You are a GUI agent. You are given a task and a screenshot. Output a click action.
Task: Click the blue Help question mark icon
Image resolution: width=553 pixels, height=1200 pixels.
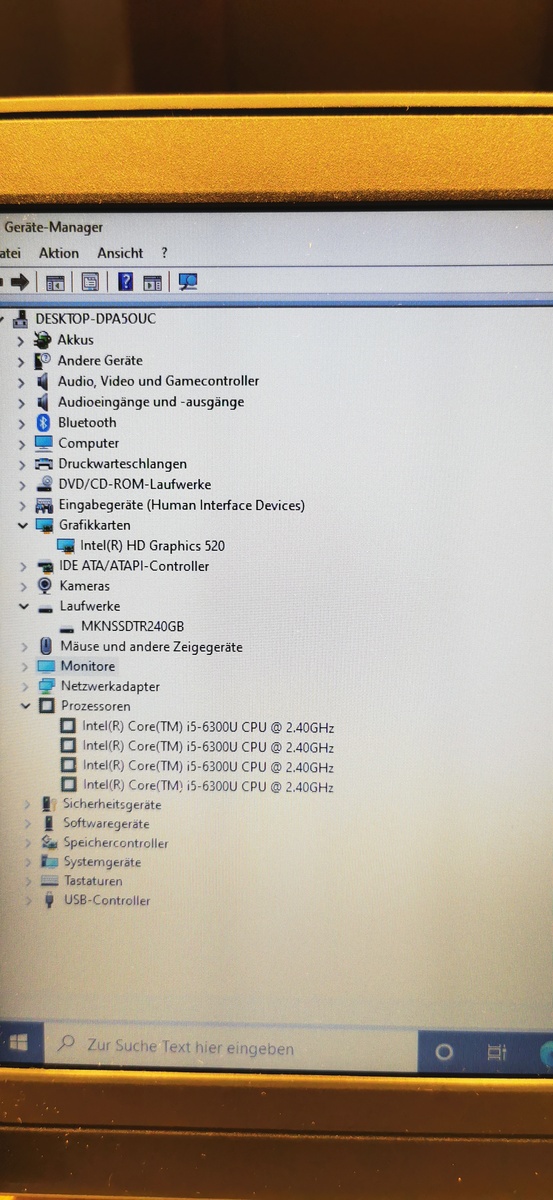(x=125, y=282)
